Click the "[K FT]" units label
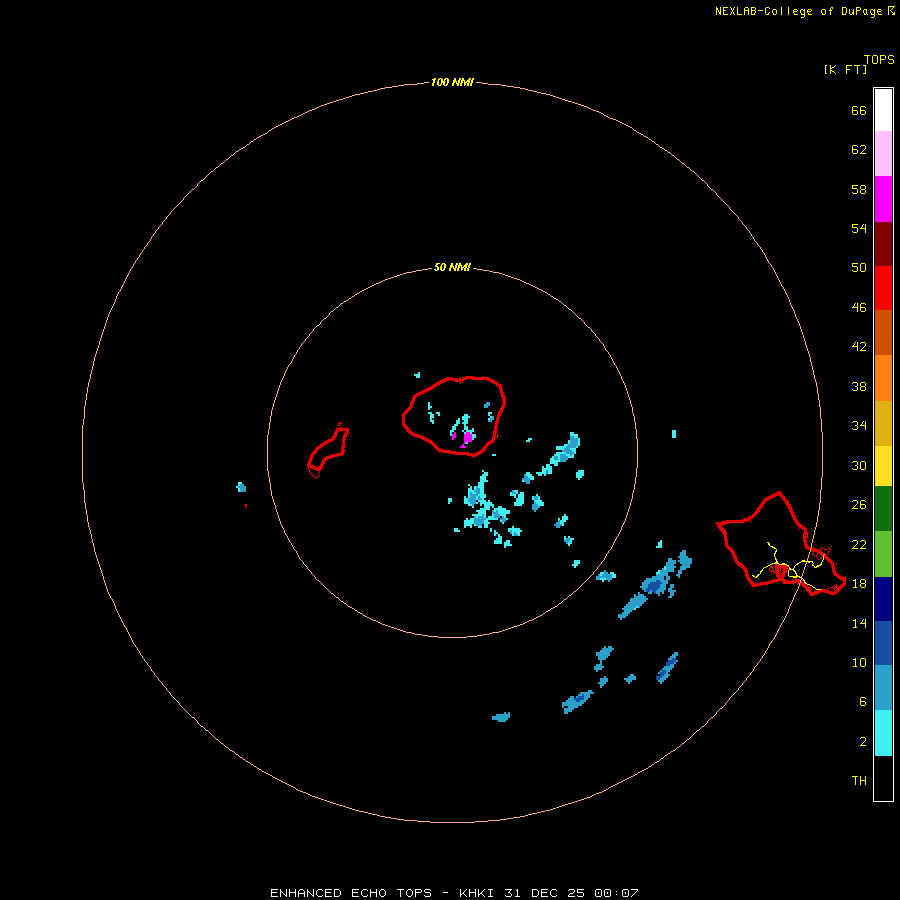 845,69
